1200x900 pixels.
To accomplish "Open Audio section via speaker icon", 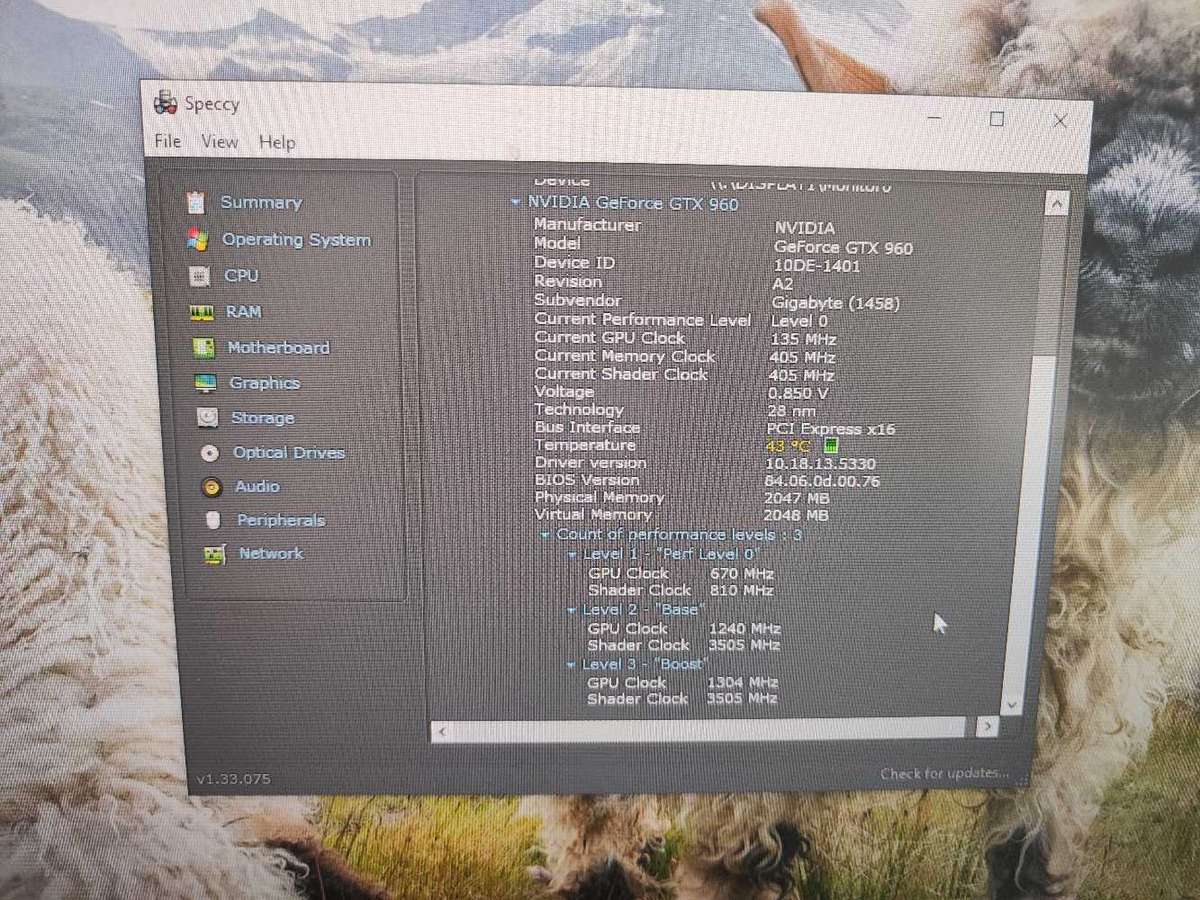I will pos(211,487).
